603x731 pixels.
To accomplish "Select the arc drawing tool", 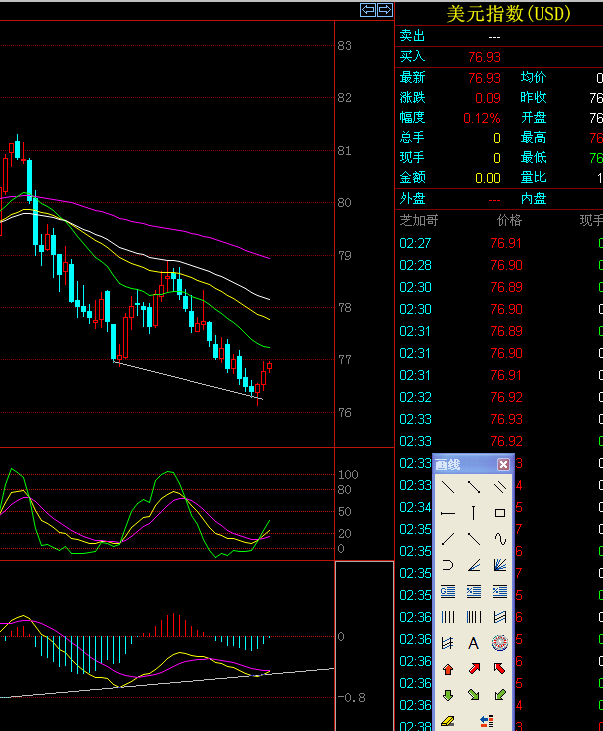I will click(x=447, y=565).
